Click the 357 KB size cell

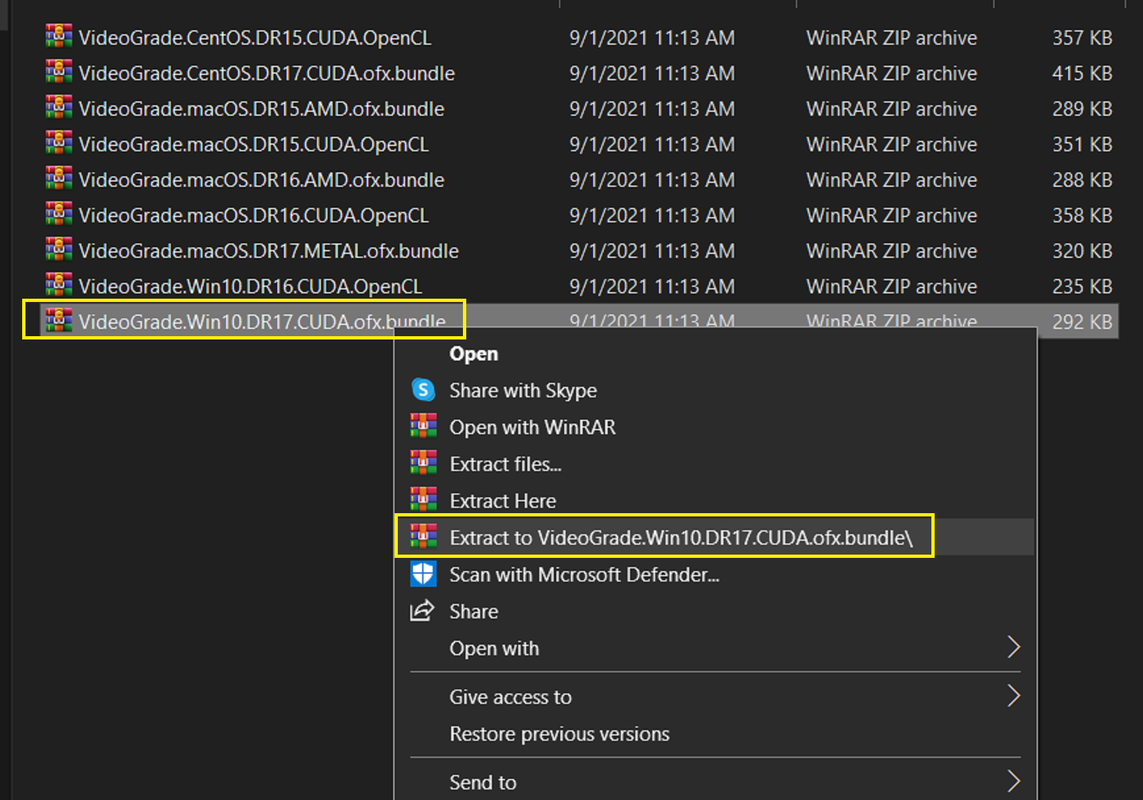1082,38
